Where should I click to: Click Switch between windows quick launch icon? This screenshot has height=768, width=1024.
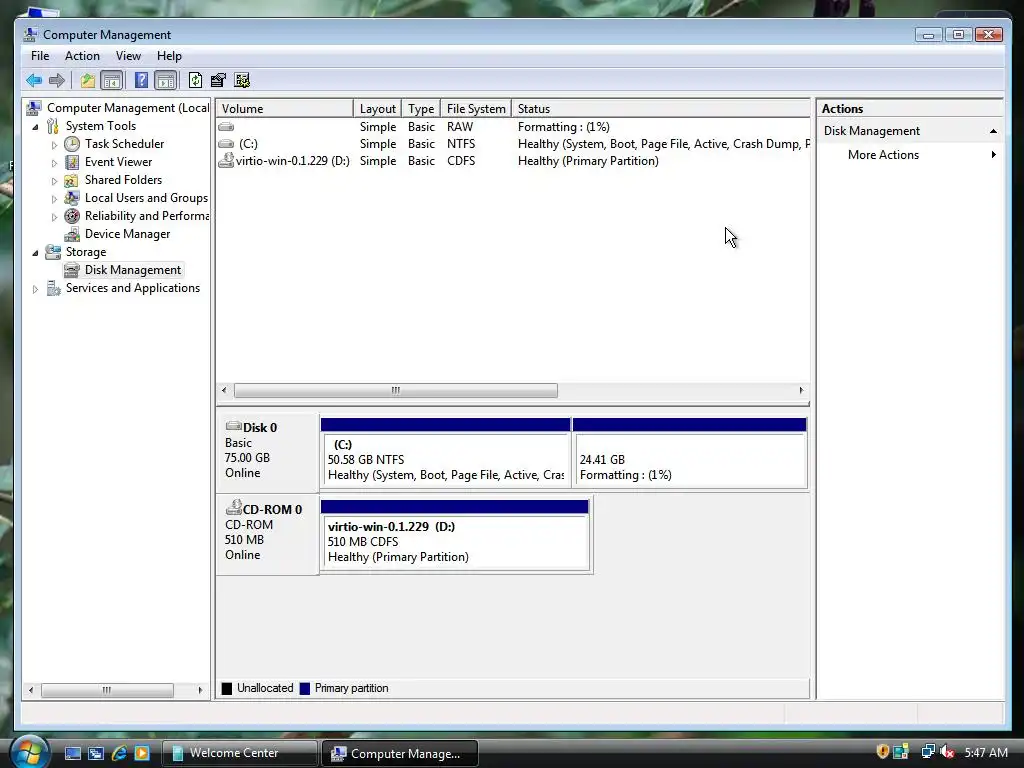coord(95,753)
